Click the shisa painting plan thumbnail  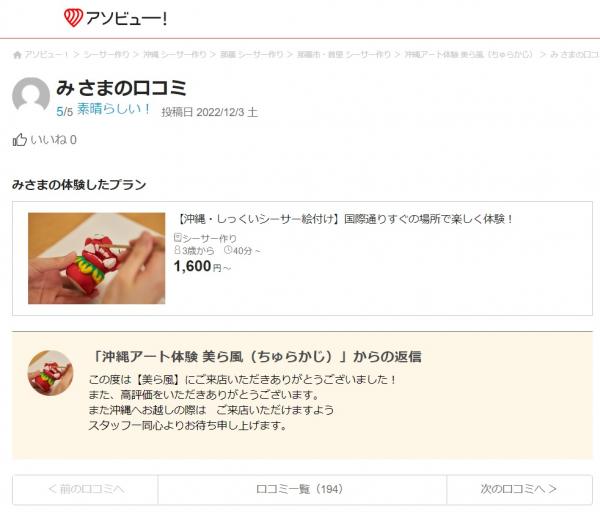tap(97, 258)
